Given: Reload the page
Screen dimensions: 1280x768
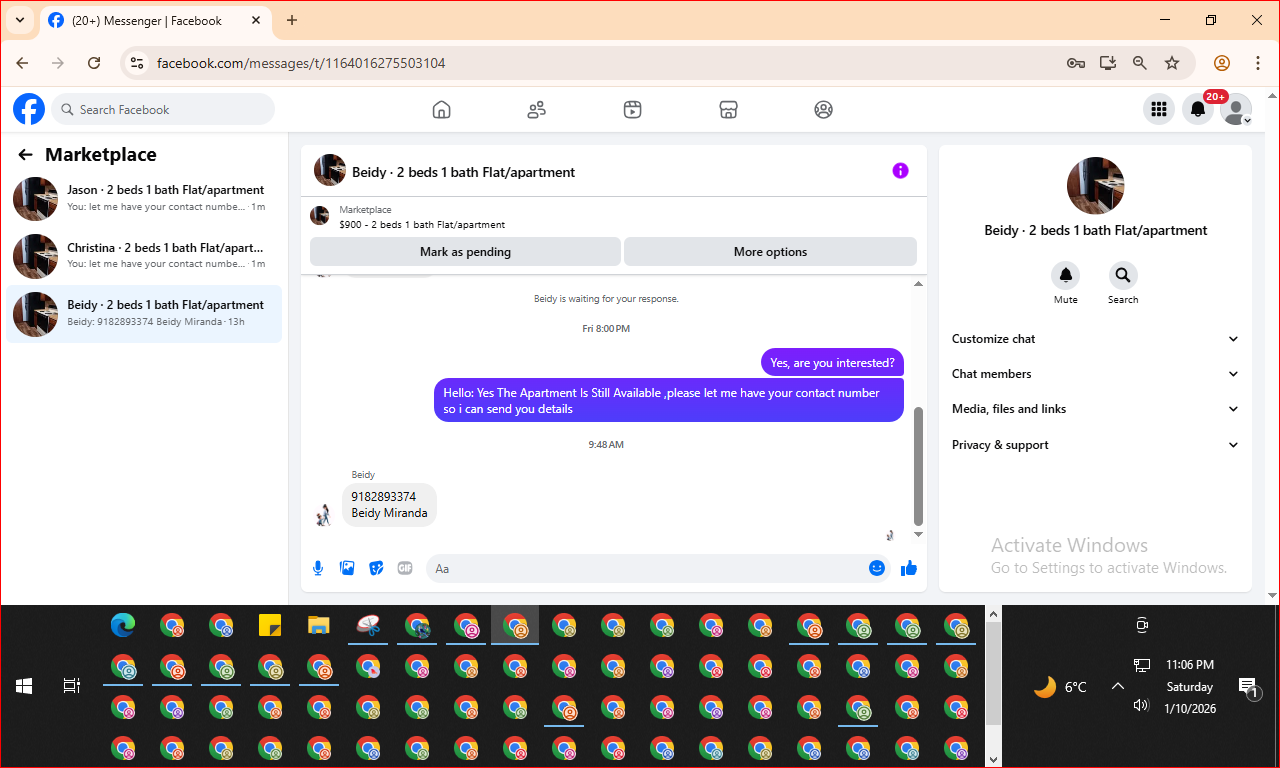Looking at the screenshot, I should pos(94,63).
